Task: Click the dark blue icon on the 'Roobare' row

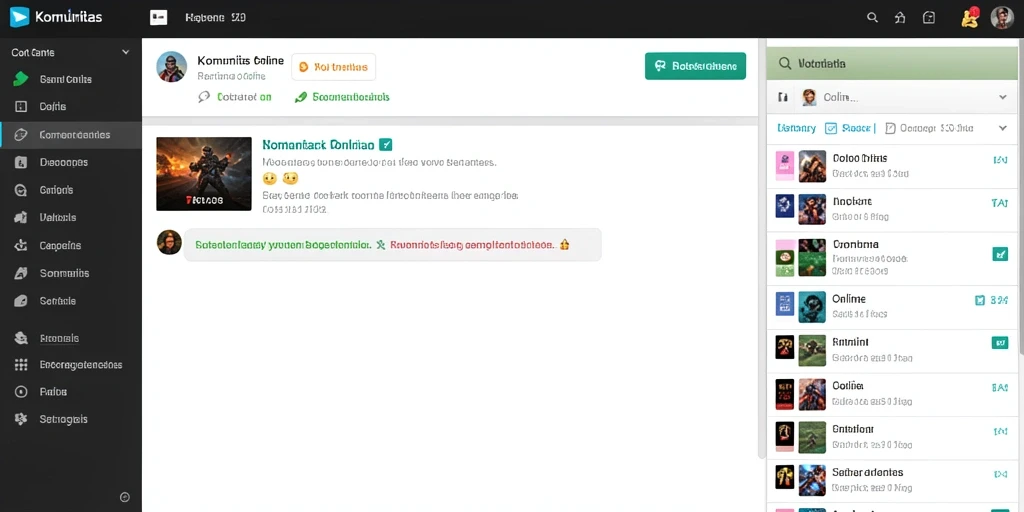Action: point(784,206)
